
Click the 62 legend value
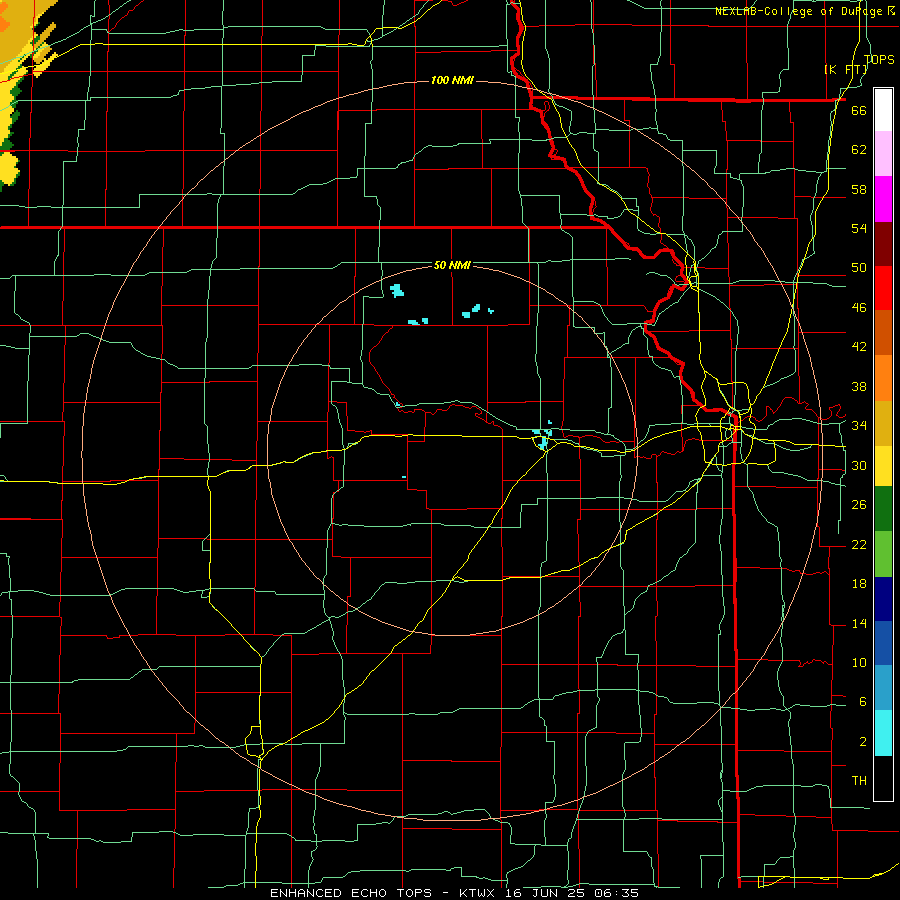pyautogui.click(x=859, y=150)
